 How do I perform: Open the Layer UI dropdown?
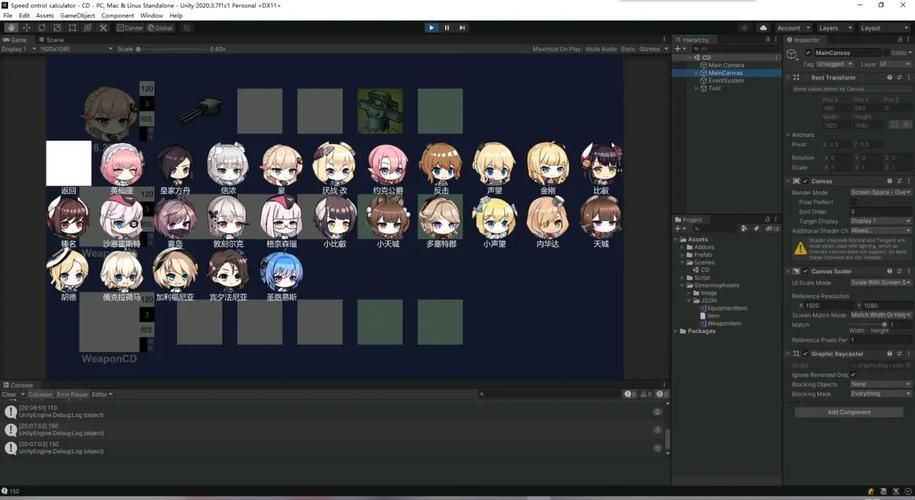[x=895, y=64]
